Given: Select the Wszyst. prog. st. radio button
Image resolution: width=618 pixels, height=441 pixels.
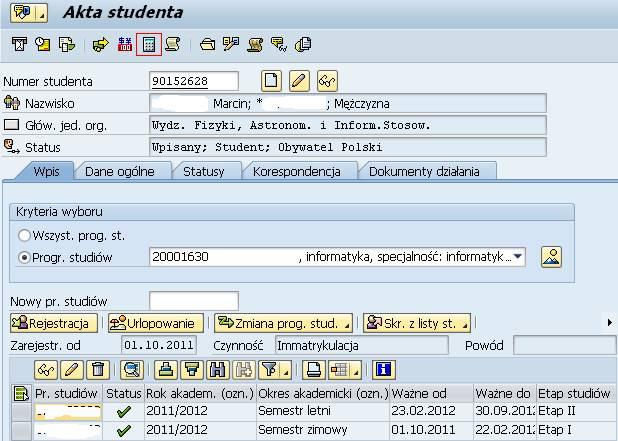Looking at the screenshot, I should point(24,236).
